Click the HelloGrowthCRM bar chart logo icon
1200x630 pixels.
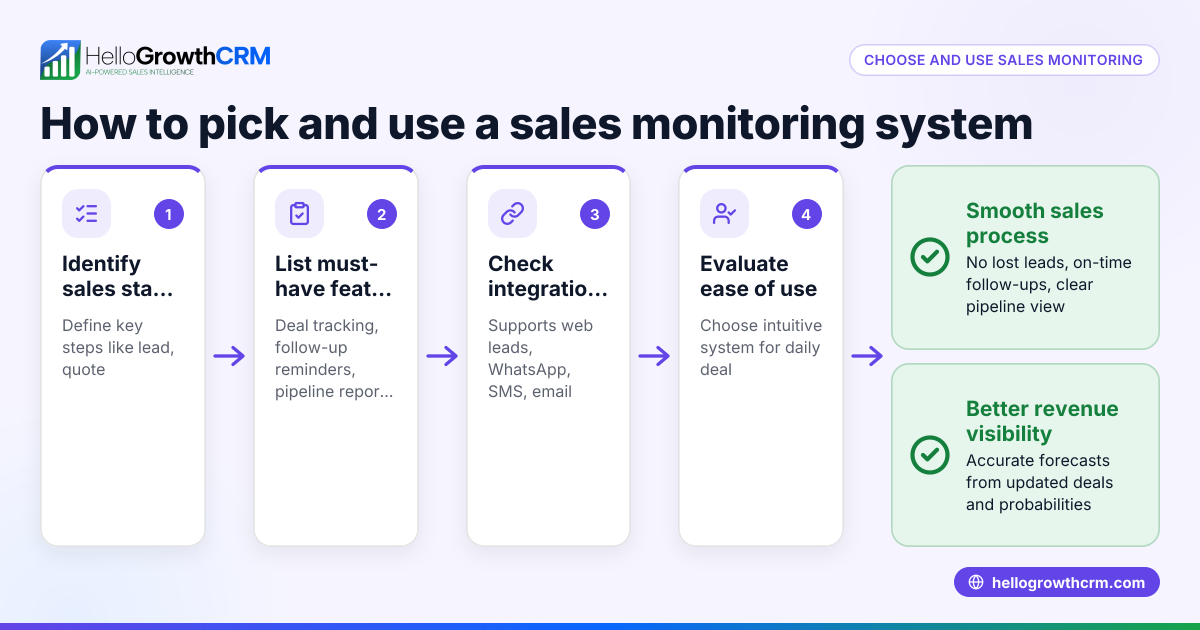click(x=60, y=60)
